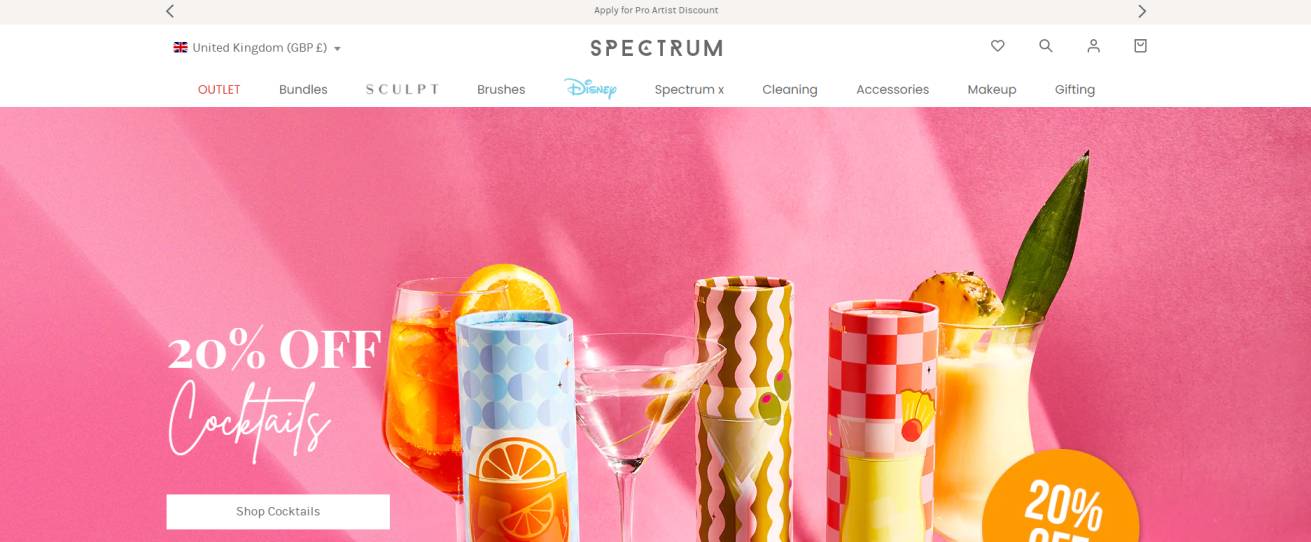Screen dimensions: 1311x542
Task: Go to homepage via Spectrum logo
Action: (656, 47)
